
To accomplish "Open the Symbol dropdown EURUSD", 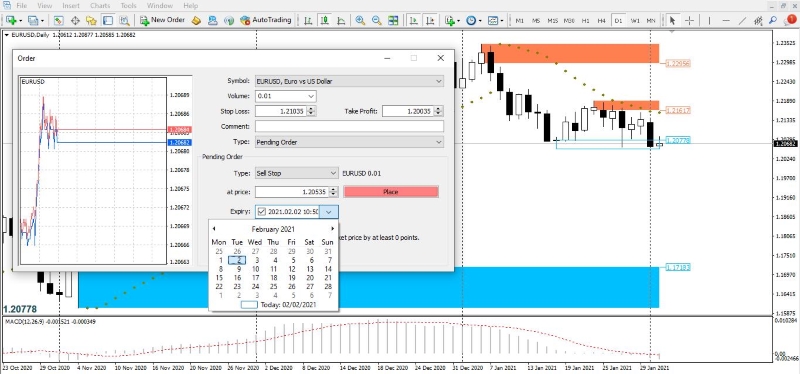I will pyautogui.click(x=349, y=81).
